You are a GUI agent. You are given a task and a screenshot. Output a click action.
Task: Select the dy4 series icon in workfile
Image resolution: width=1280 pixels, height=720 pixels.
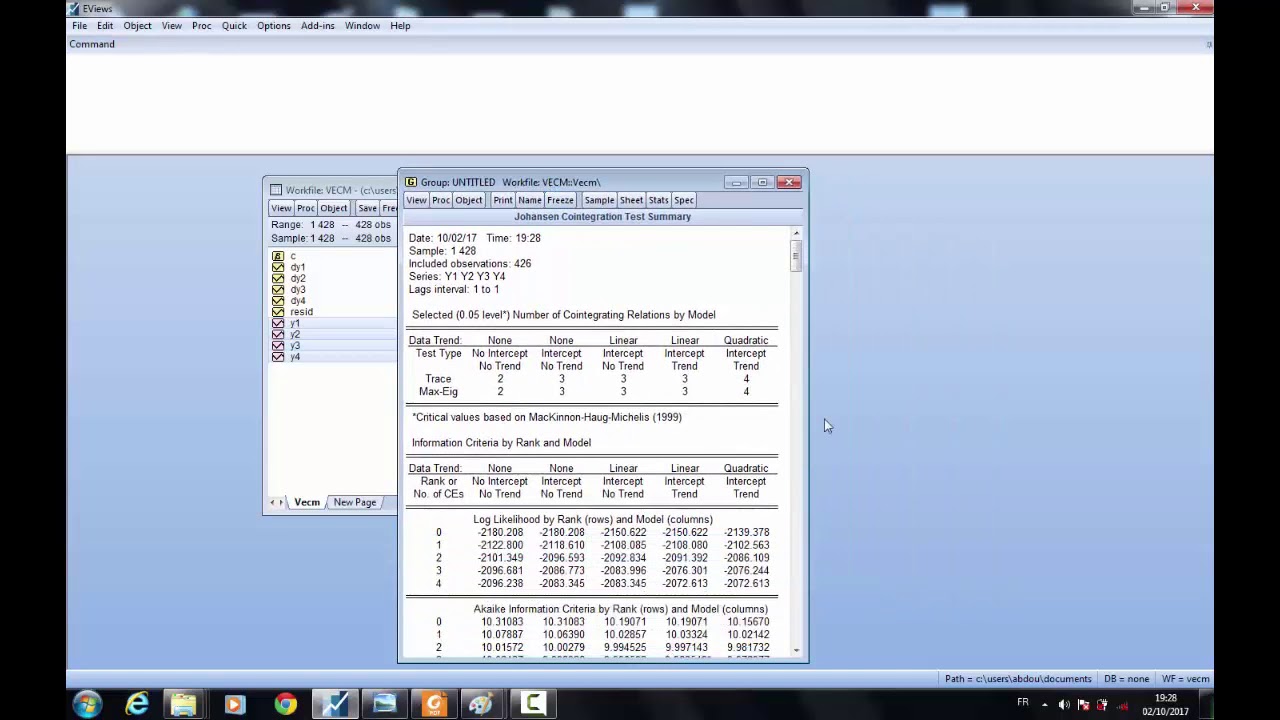click(x=278, y=300)
